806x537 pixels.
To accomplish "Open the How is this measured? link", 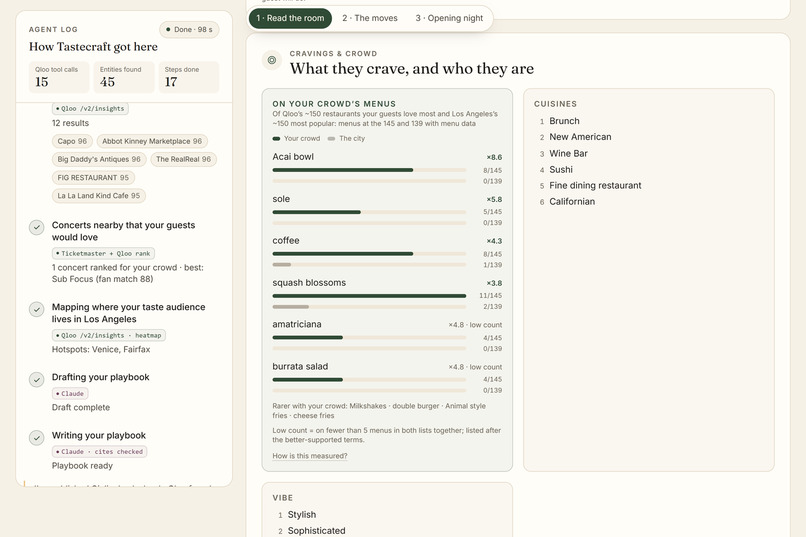I will click(x=310, y=456).
